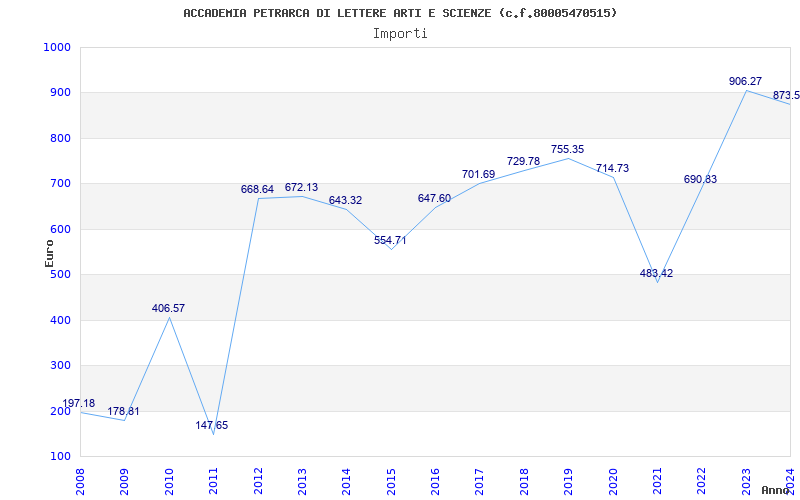Click x-axis year label 2018
The image size is (800, 500).
click(524, 481)
